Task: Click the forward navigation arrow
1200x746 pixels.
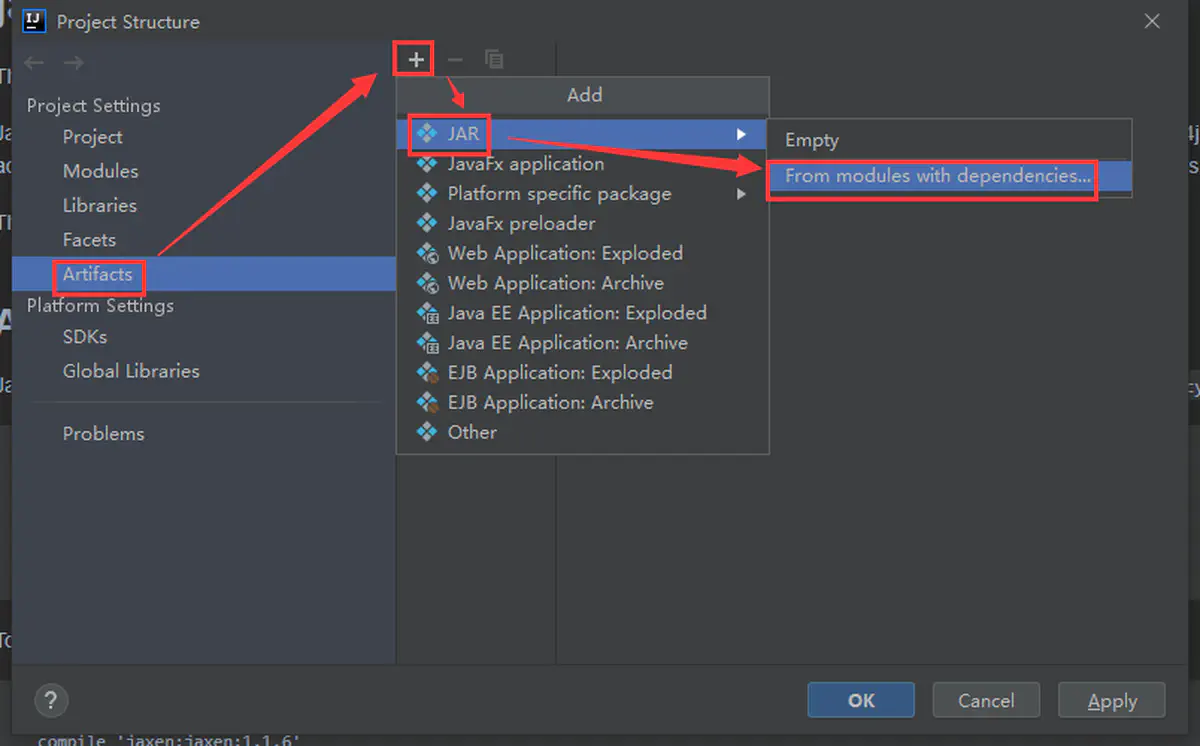Action: (x=73, y=63)
